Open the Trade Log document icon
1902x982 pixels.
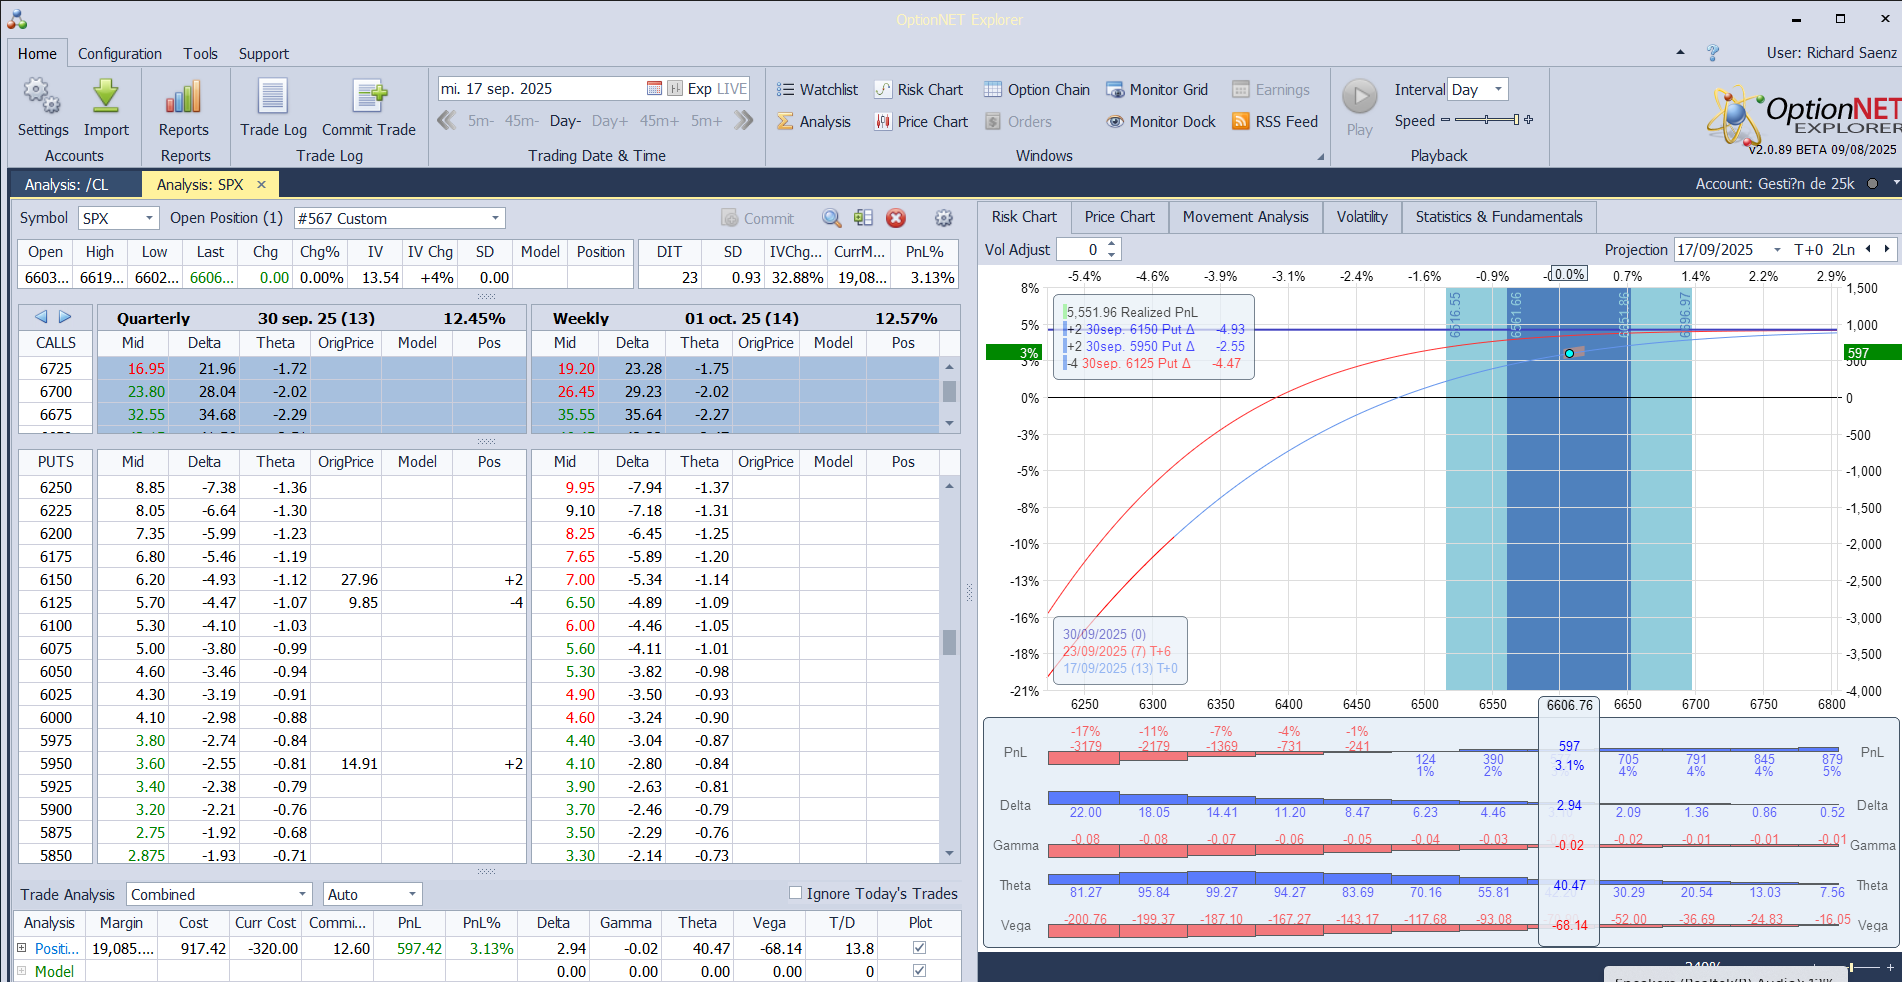pos(273,97)
